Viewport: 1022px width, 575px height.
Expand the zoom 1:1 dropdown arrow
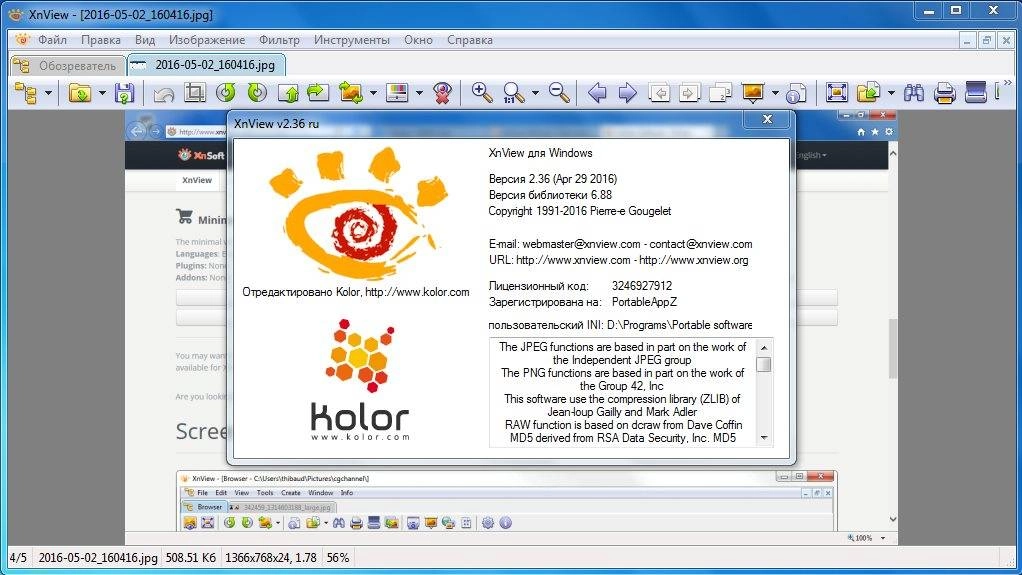coord(535,93)
